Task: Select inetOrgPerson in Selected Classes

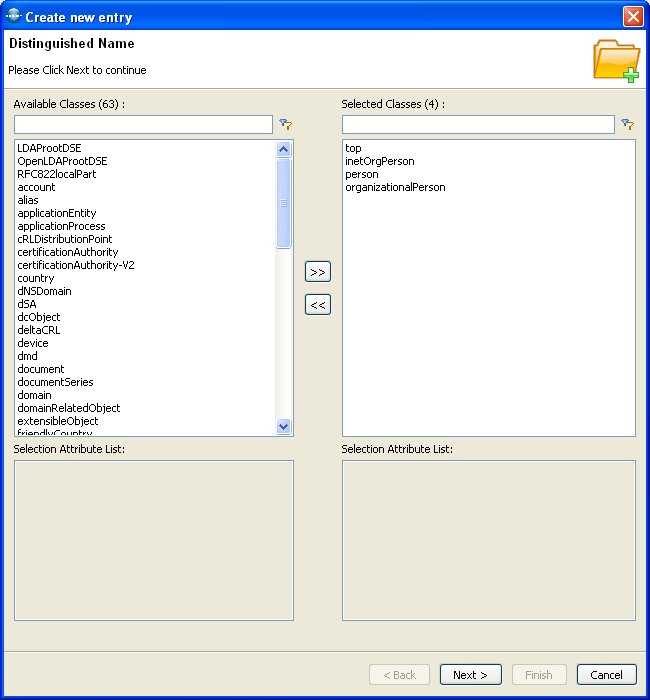Action: (x=380, y=161)
